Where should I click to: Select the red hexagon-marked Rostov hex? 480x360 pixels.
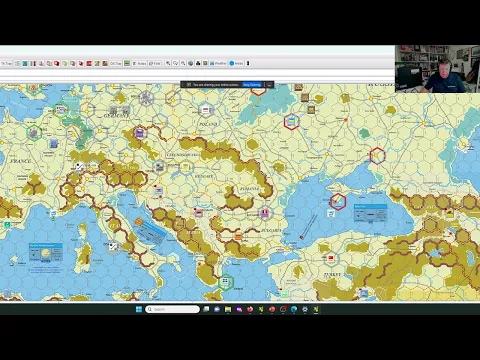tap(377, 156)
